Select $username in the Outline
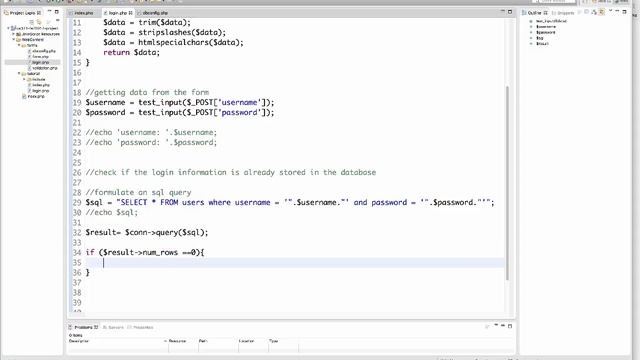Image resolution: width=640 pixels, height=360 pixels. tap(546, 27)
